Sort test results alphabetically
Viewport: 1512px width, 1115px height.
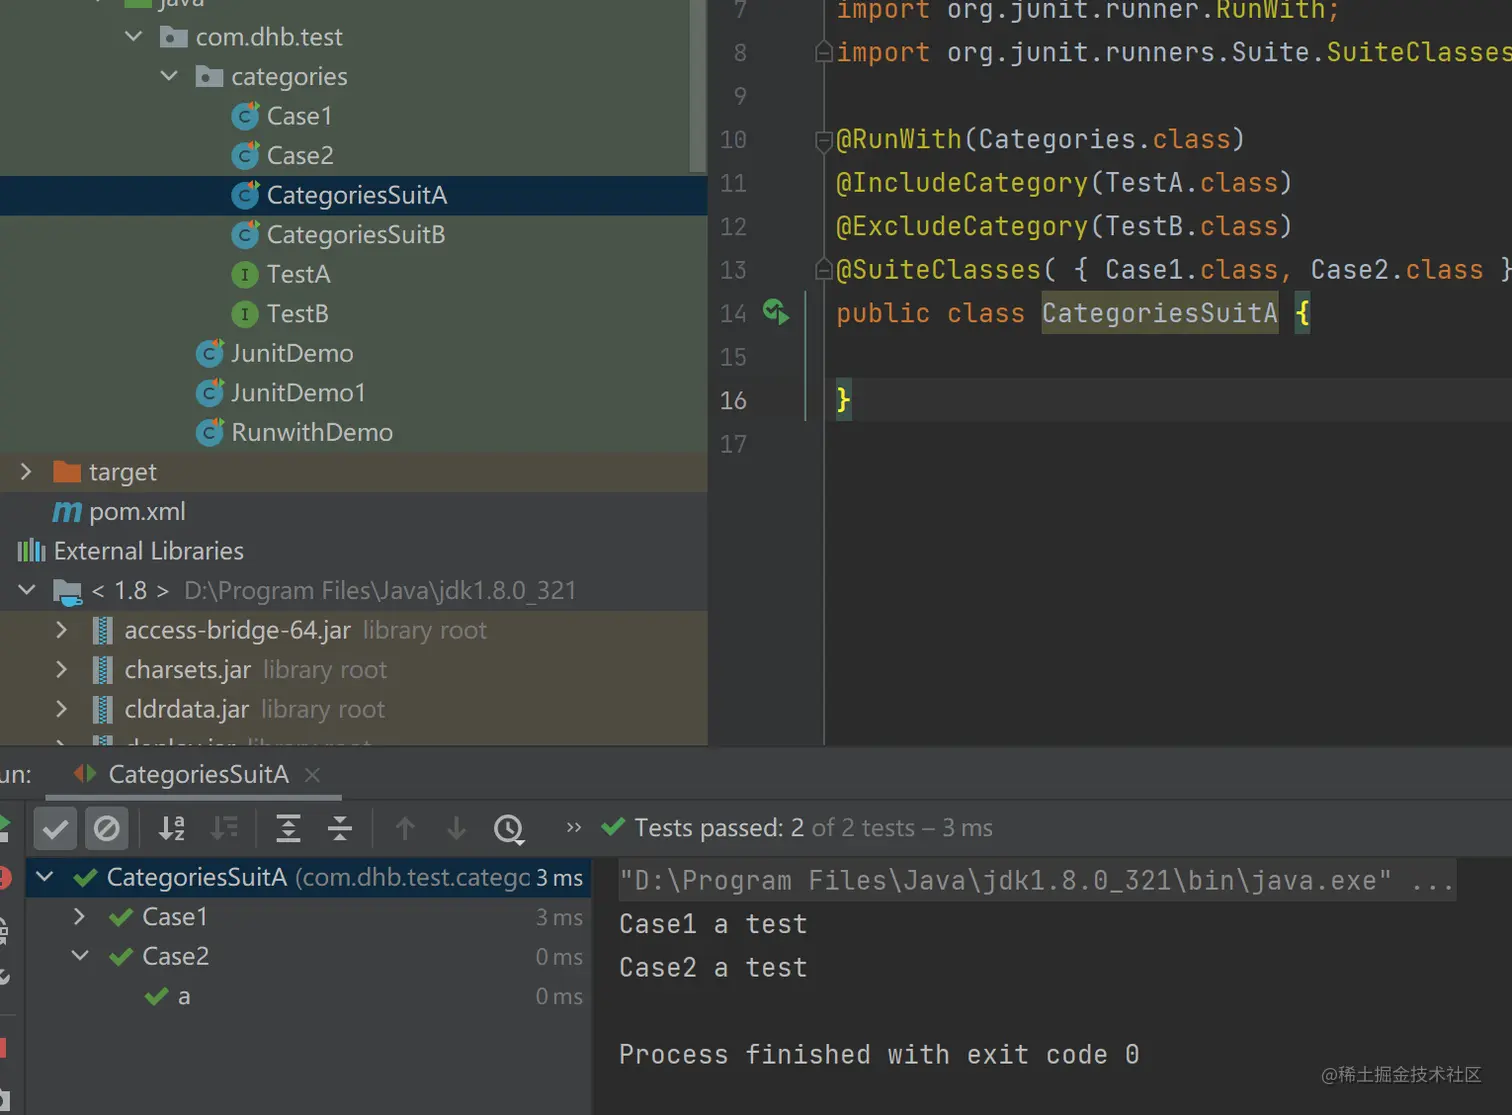pyautogui.click(x=172, y=828)
